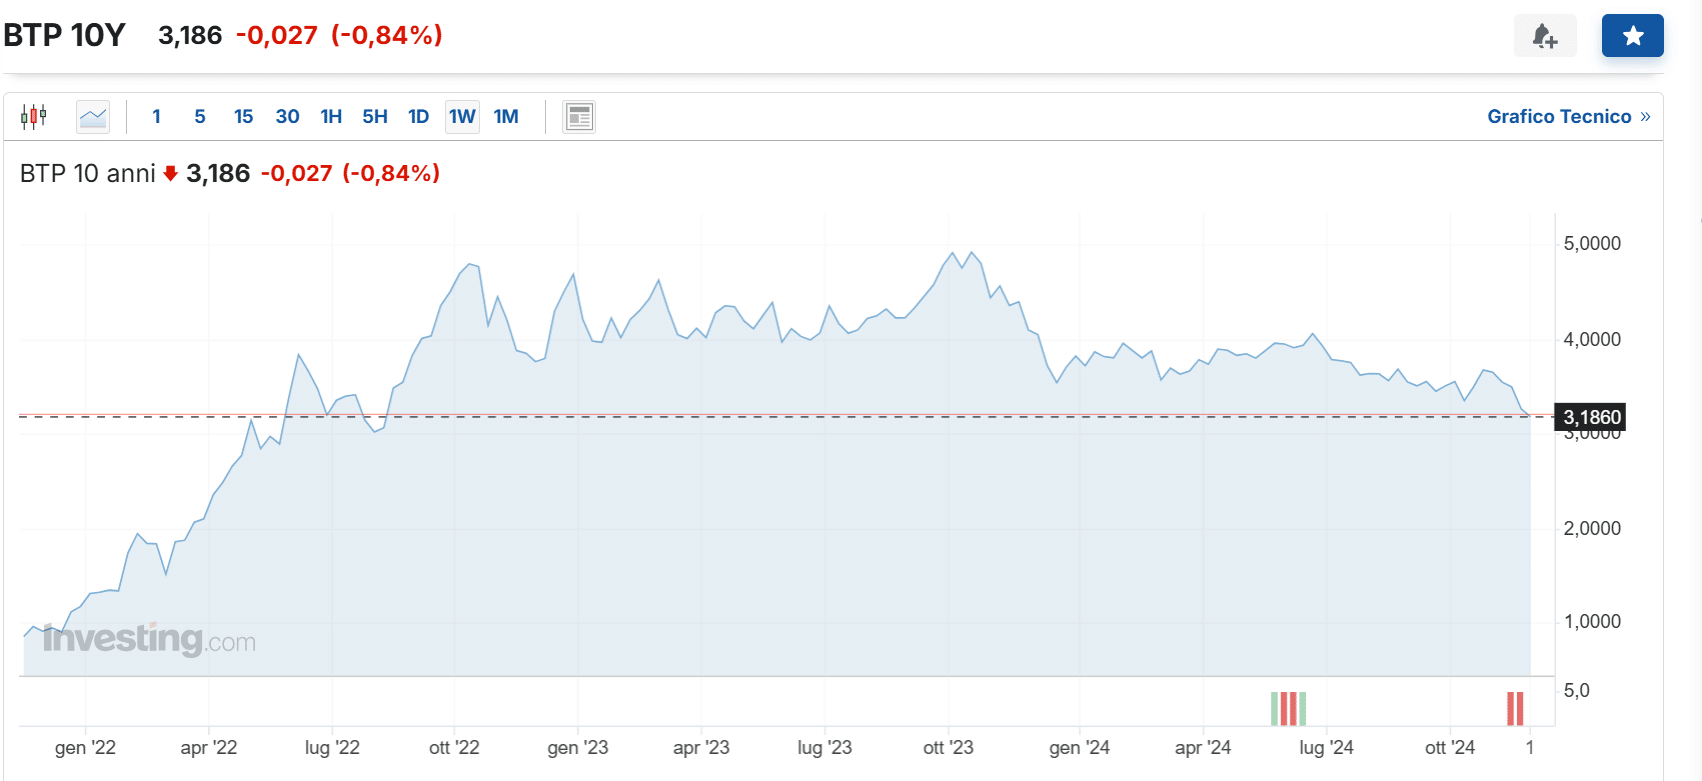Click the volume bars near lug '24
The height and width of the screenshot is (781, 1702).
click(1288, 709)
